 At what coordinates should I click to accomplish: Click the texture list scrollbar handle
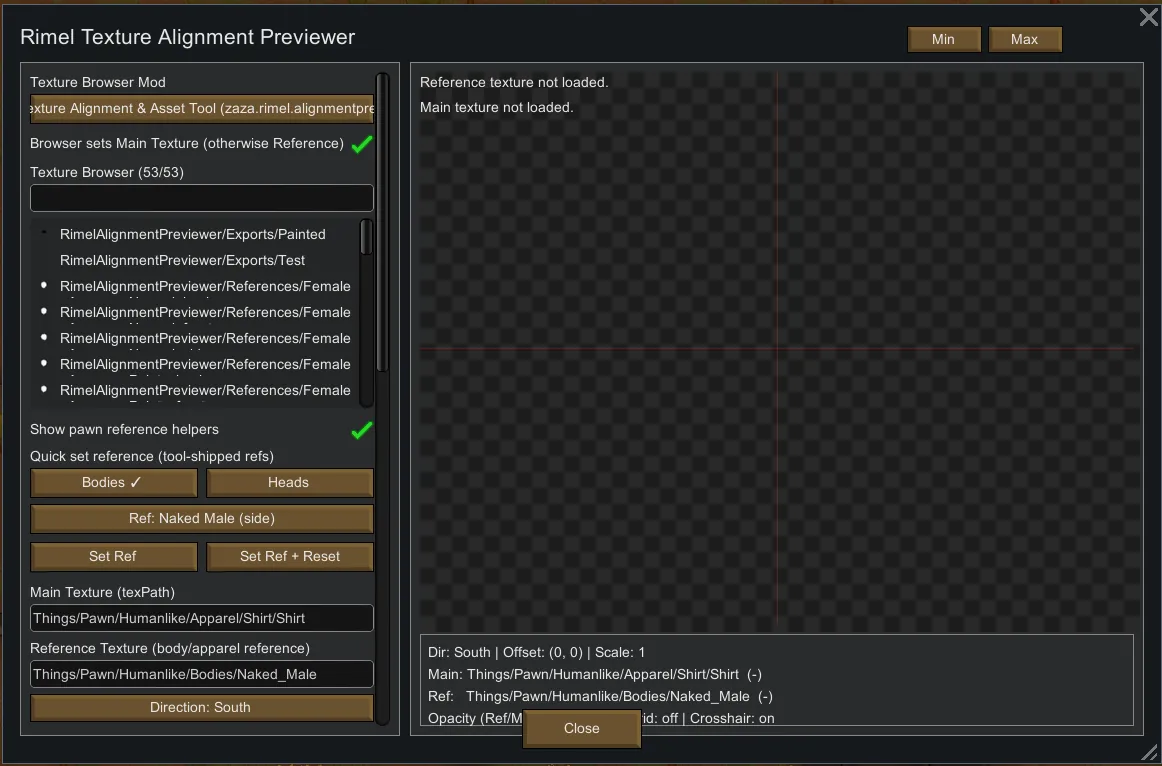366,238
